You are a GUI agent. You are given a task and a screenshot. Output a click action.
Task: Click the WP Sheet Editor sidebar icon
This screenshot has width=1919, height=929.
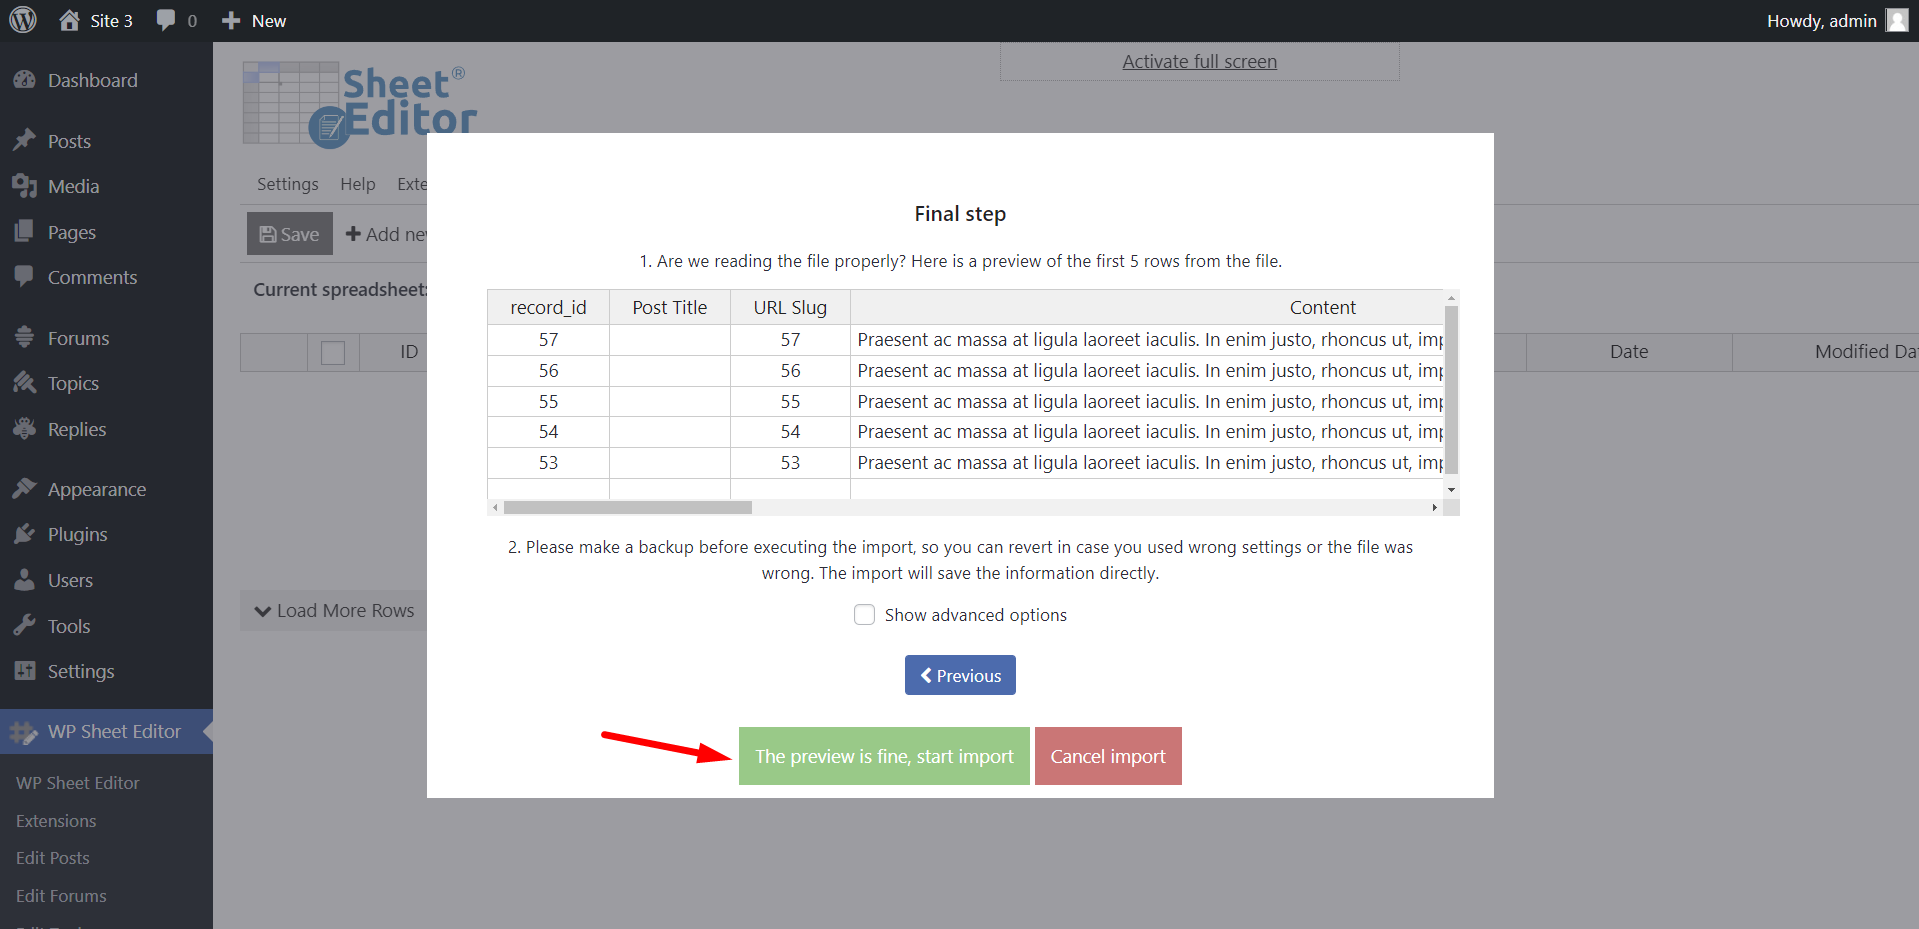tap(25, 732)
